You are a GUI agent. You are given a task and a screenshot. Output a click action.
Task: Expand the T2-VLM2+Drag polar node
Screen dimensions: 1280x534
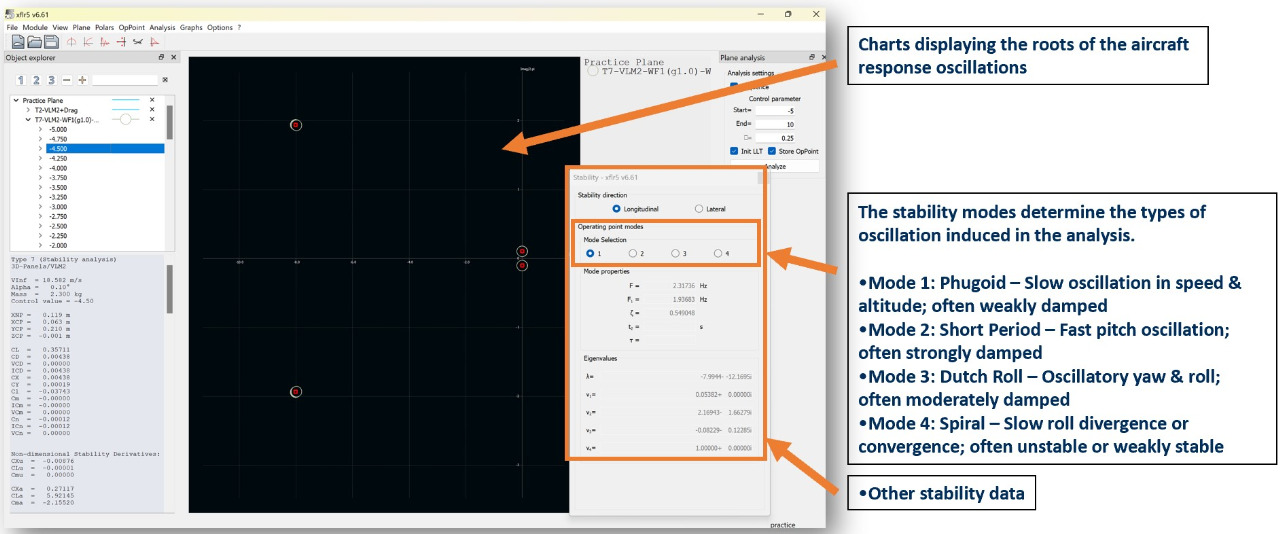pos(28,110)
